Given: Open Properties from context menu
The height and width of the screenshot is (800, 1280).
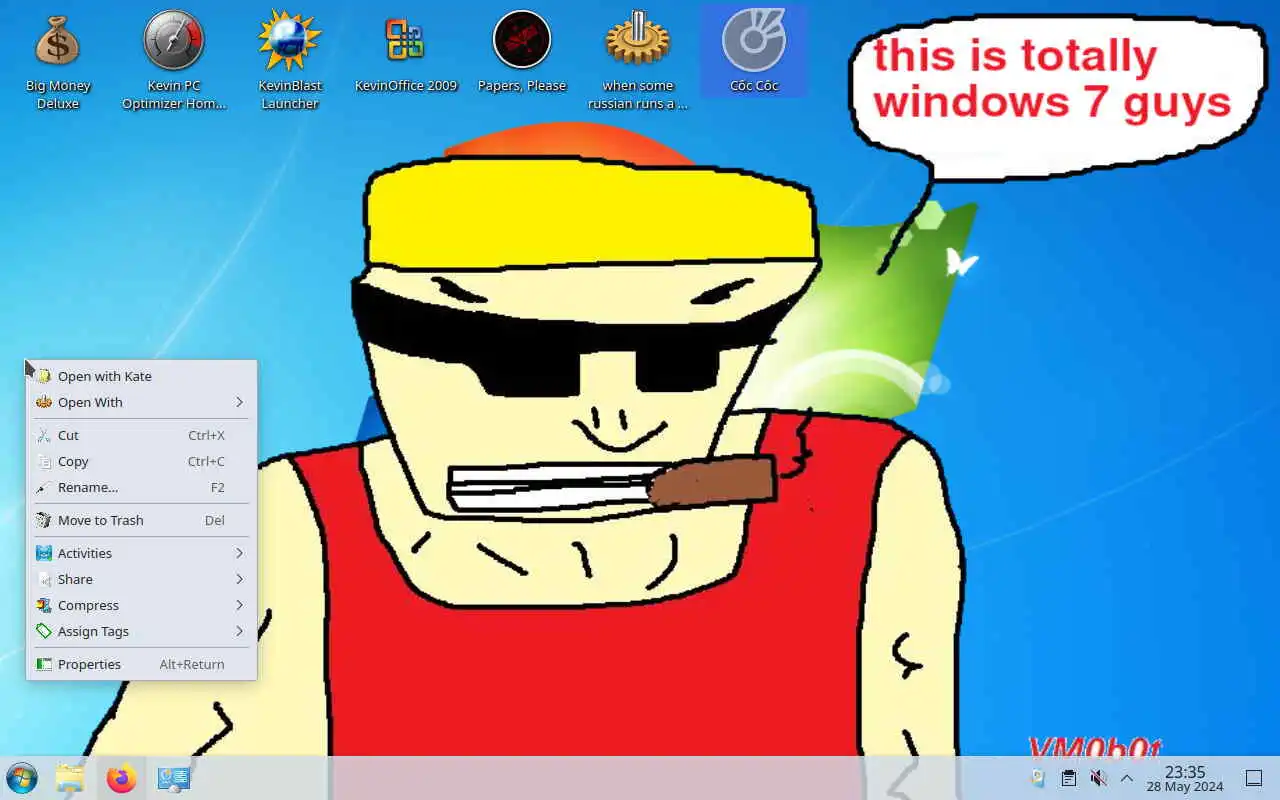Looking at the screenshot, I should click(x=141, y=664).
